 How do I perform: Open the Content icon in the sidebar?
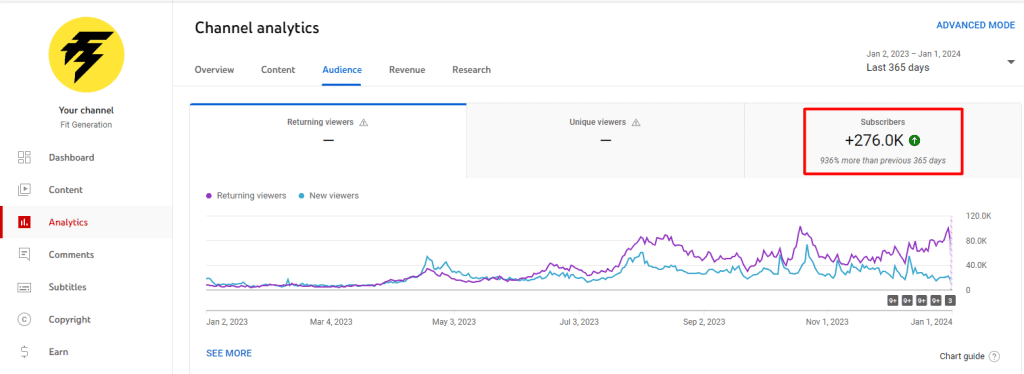coord(24,190)
